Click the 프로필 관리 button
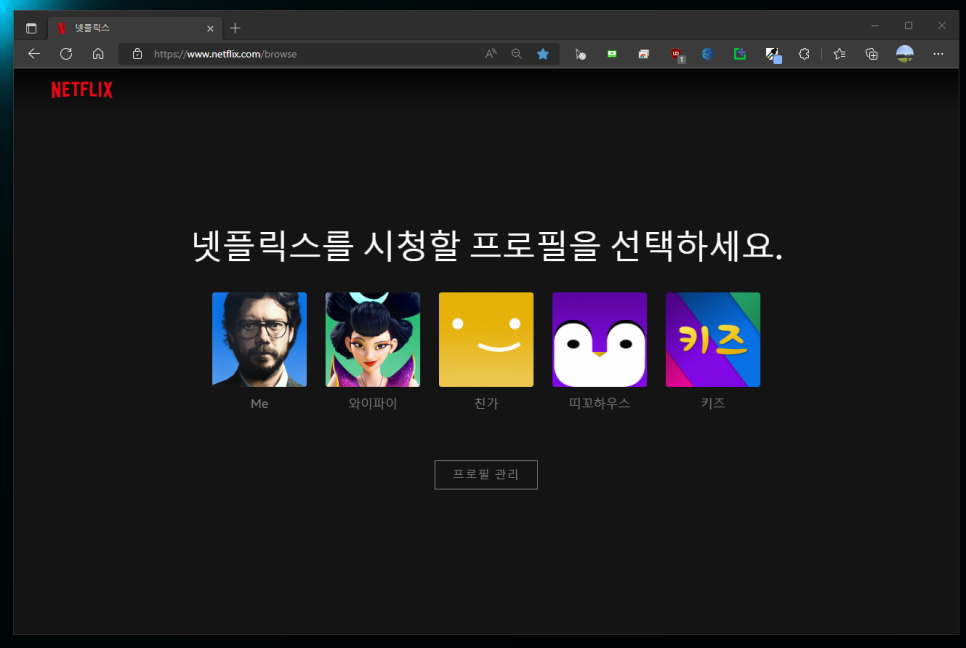This screenshot has width=966, height=648. coord(486,474)
